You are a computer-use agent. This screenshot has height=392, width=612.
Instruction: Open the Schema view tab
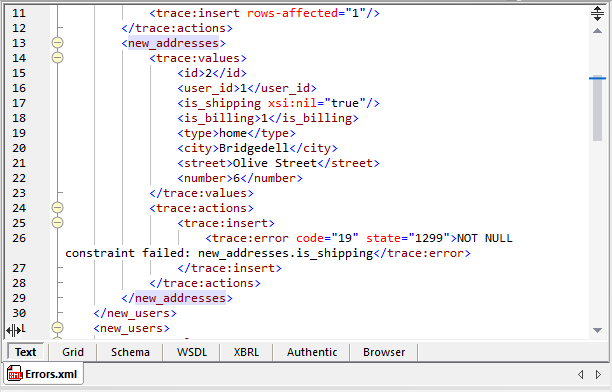click(x=130, y=352)
